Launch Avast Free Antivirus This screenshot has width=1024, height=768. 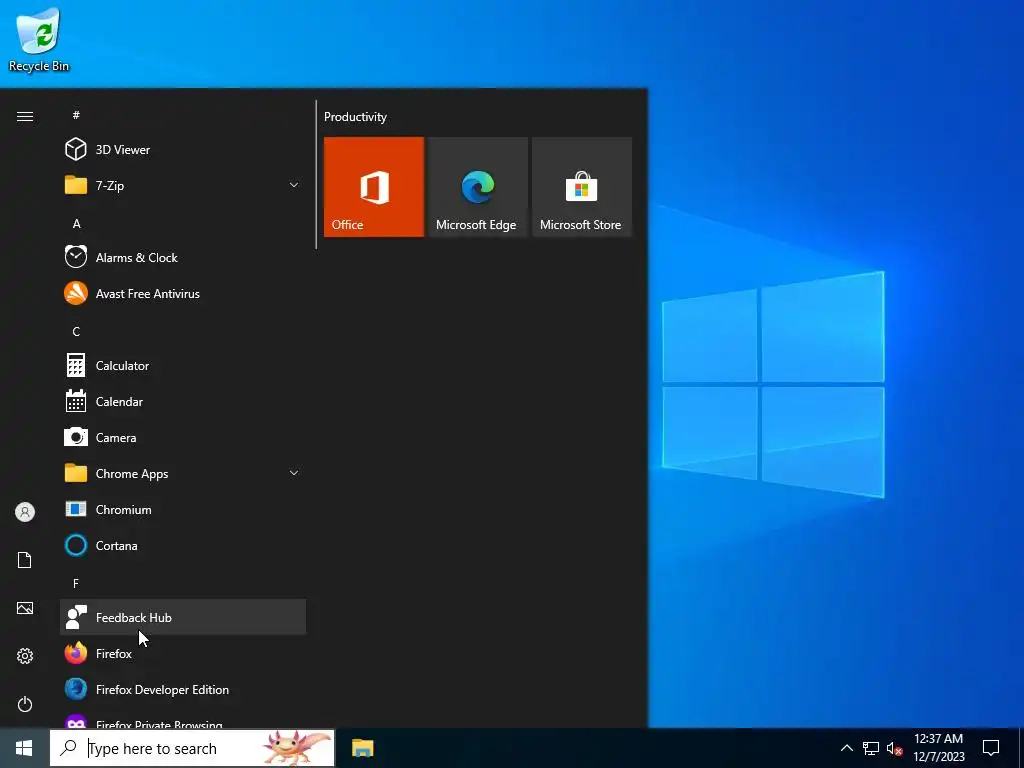pos(183,293)
